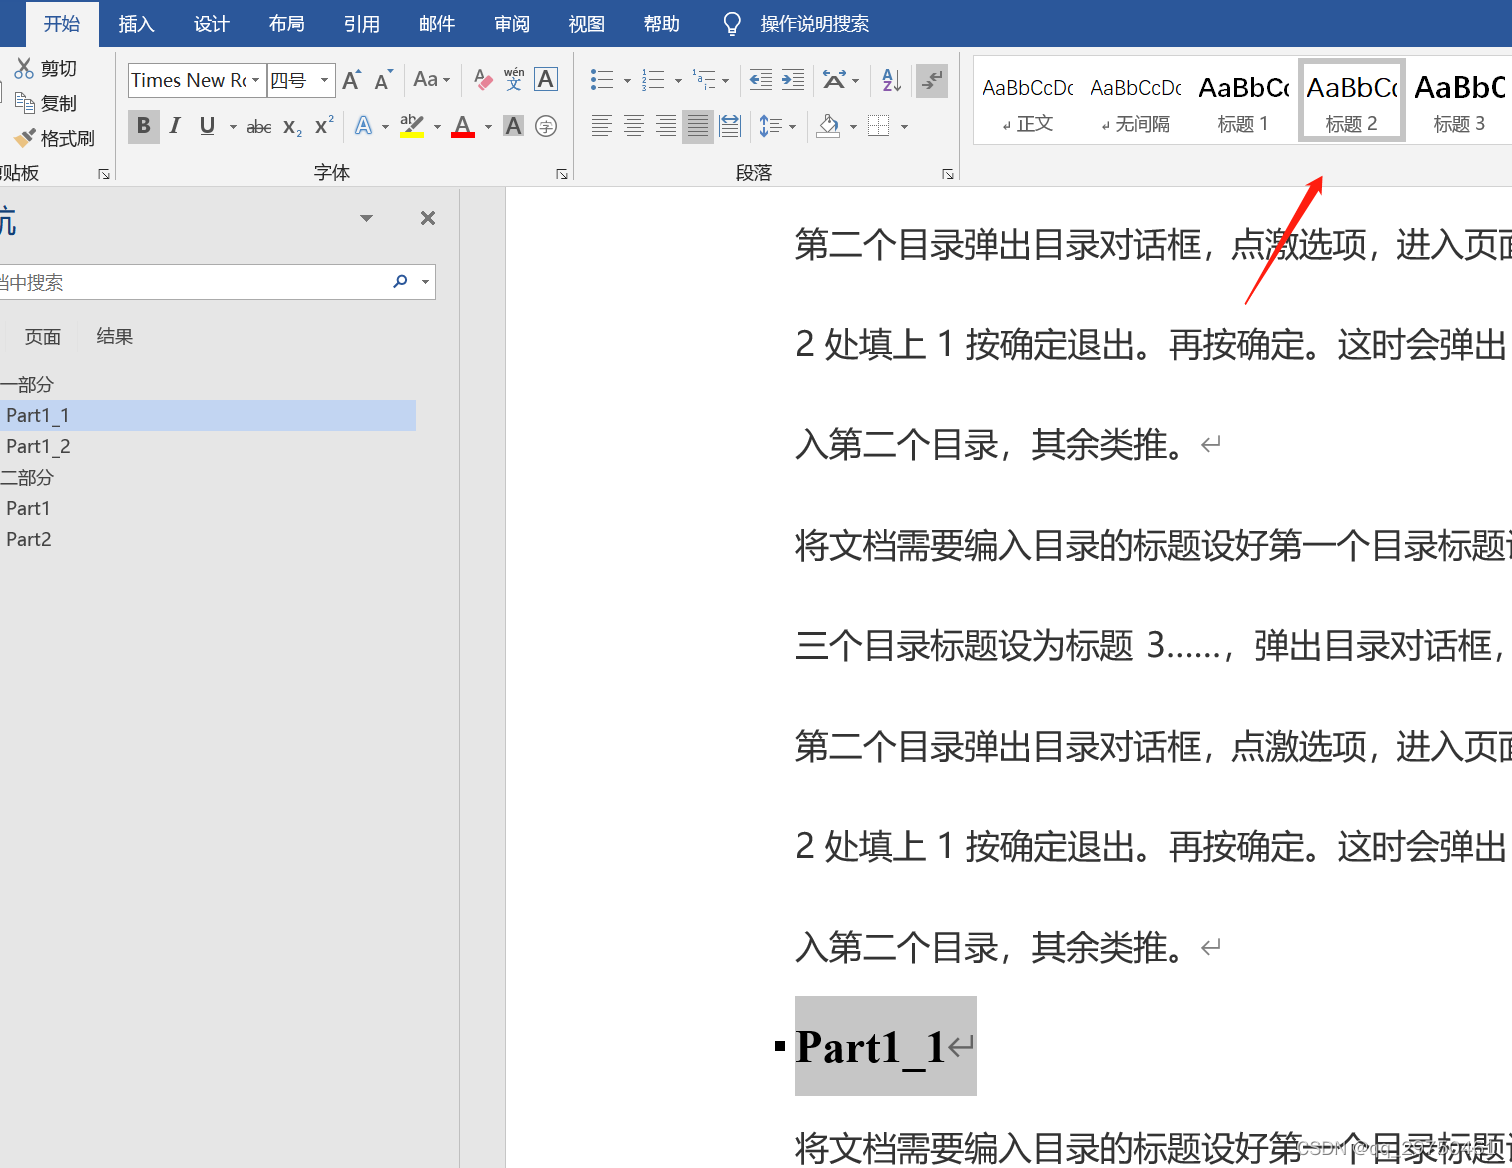This screenshot has width=1512, height=1168.
Task: Apply character shading icon
Action: [x=513, y=126]
